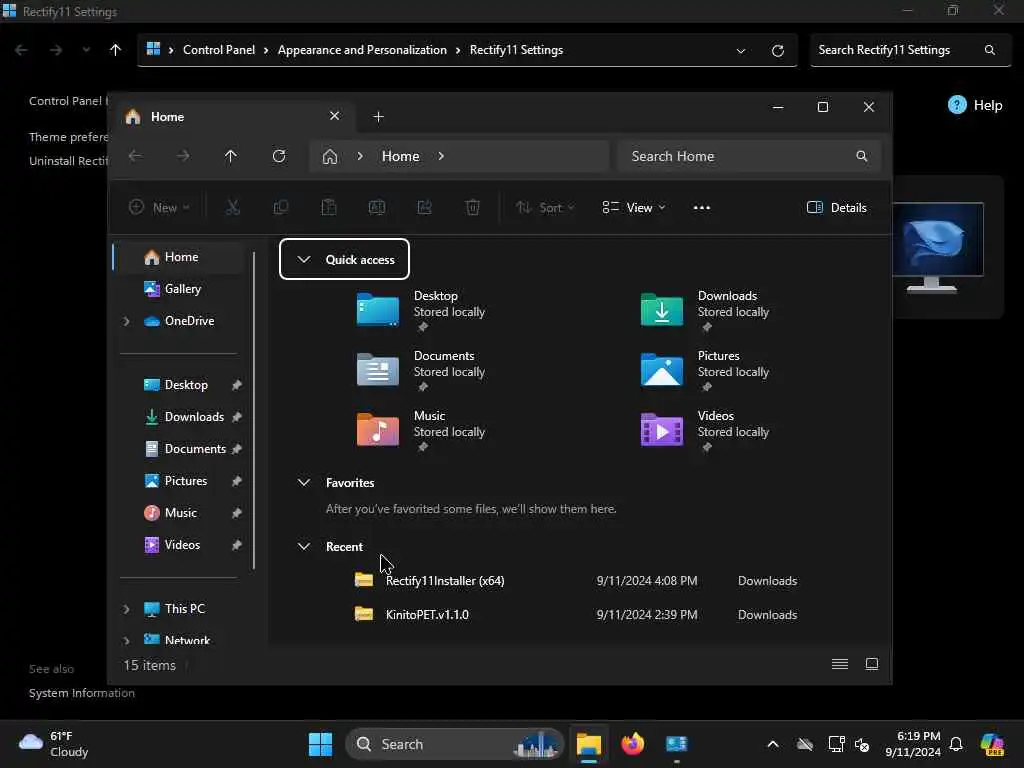Screen dimensions: 1024x768
Task: Click Home breadcrumb in Explorer address bar
Action: 400,156
